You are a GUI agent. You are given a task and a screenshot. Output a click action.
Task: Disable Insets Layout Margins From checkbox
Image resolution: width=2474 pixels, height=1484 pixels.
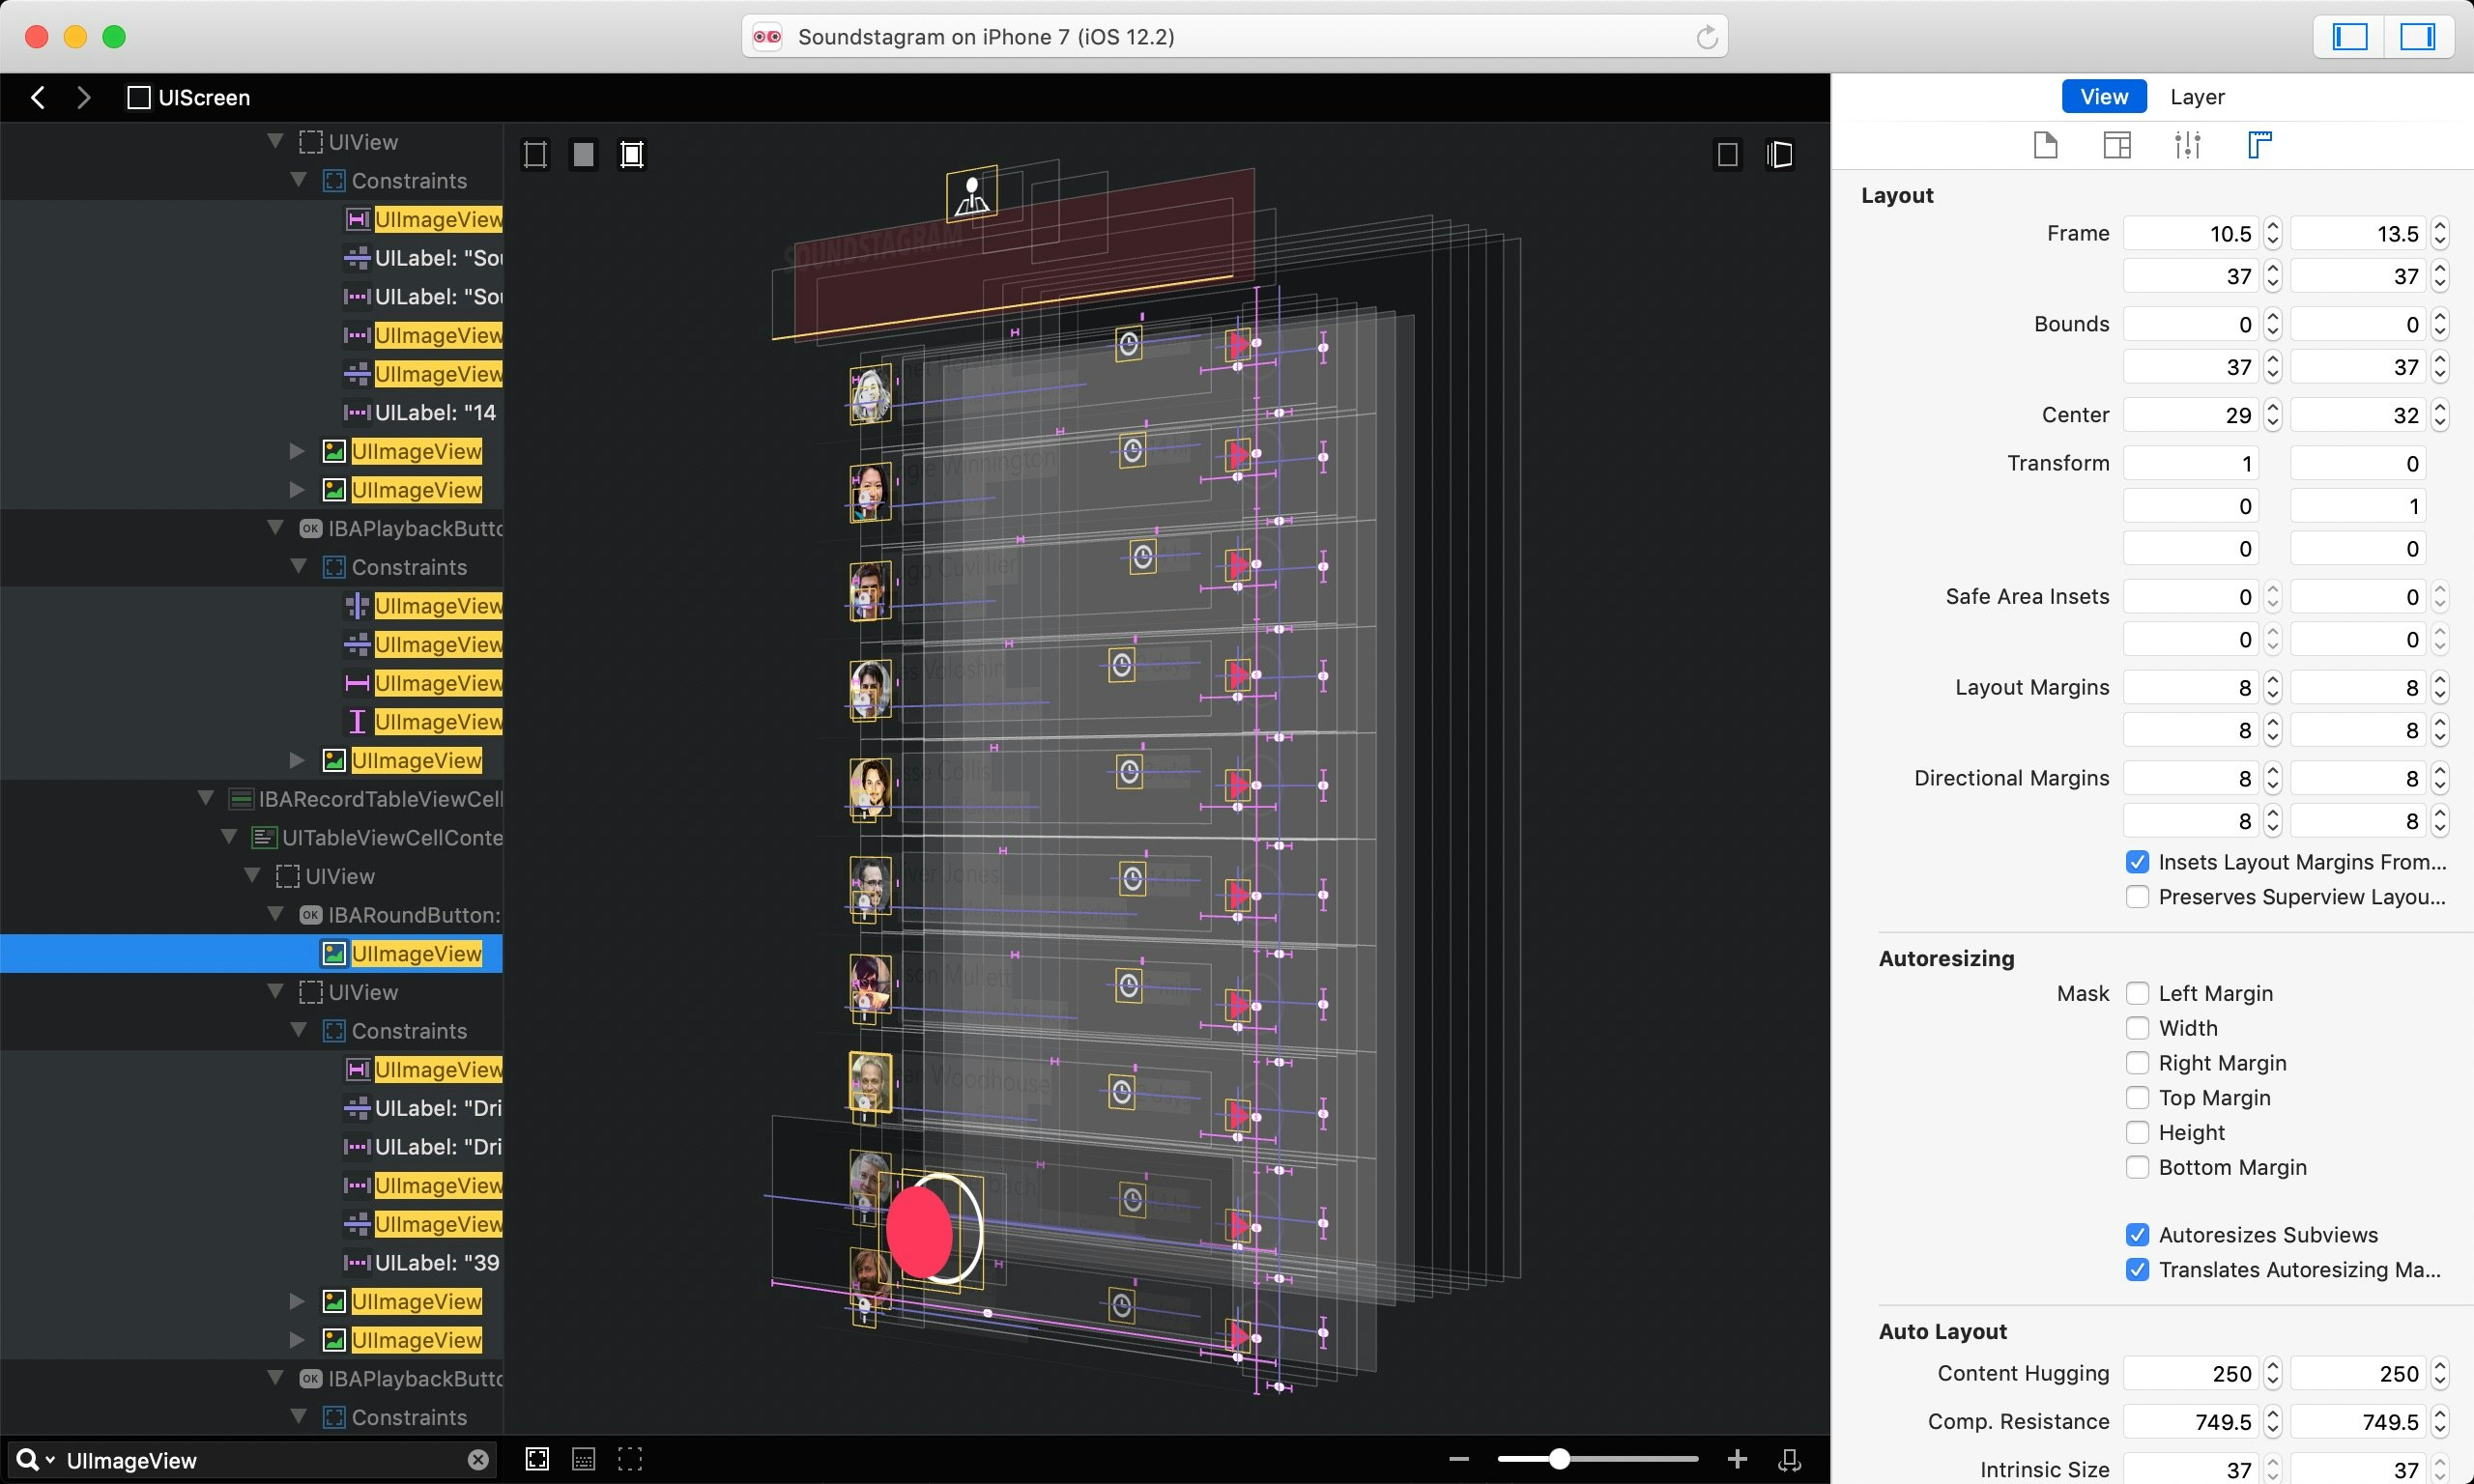click(2138, 861)
